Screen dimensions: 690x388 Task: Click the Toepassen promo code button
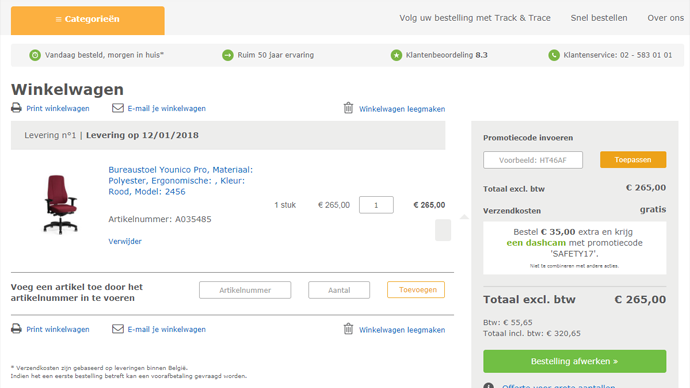tap(633, 160)
